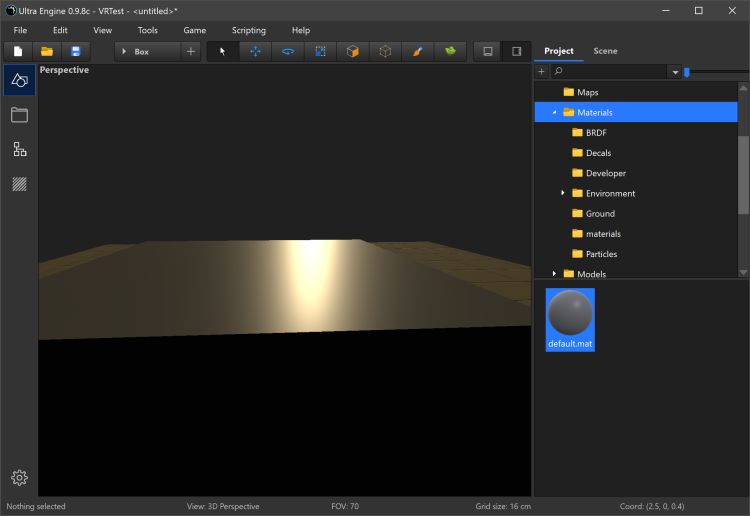Switch to the Scene tab
This screenshot has width=750, height=516.
pos(605,51)
